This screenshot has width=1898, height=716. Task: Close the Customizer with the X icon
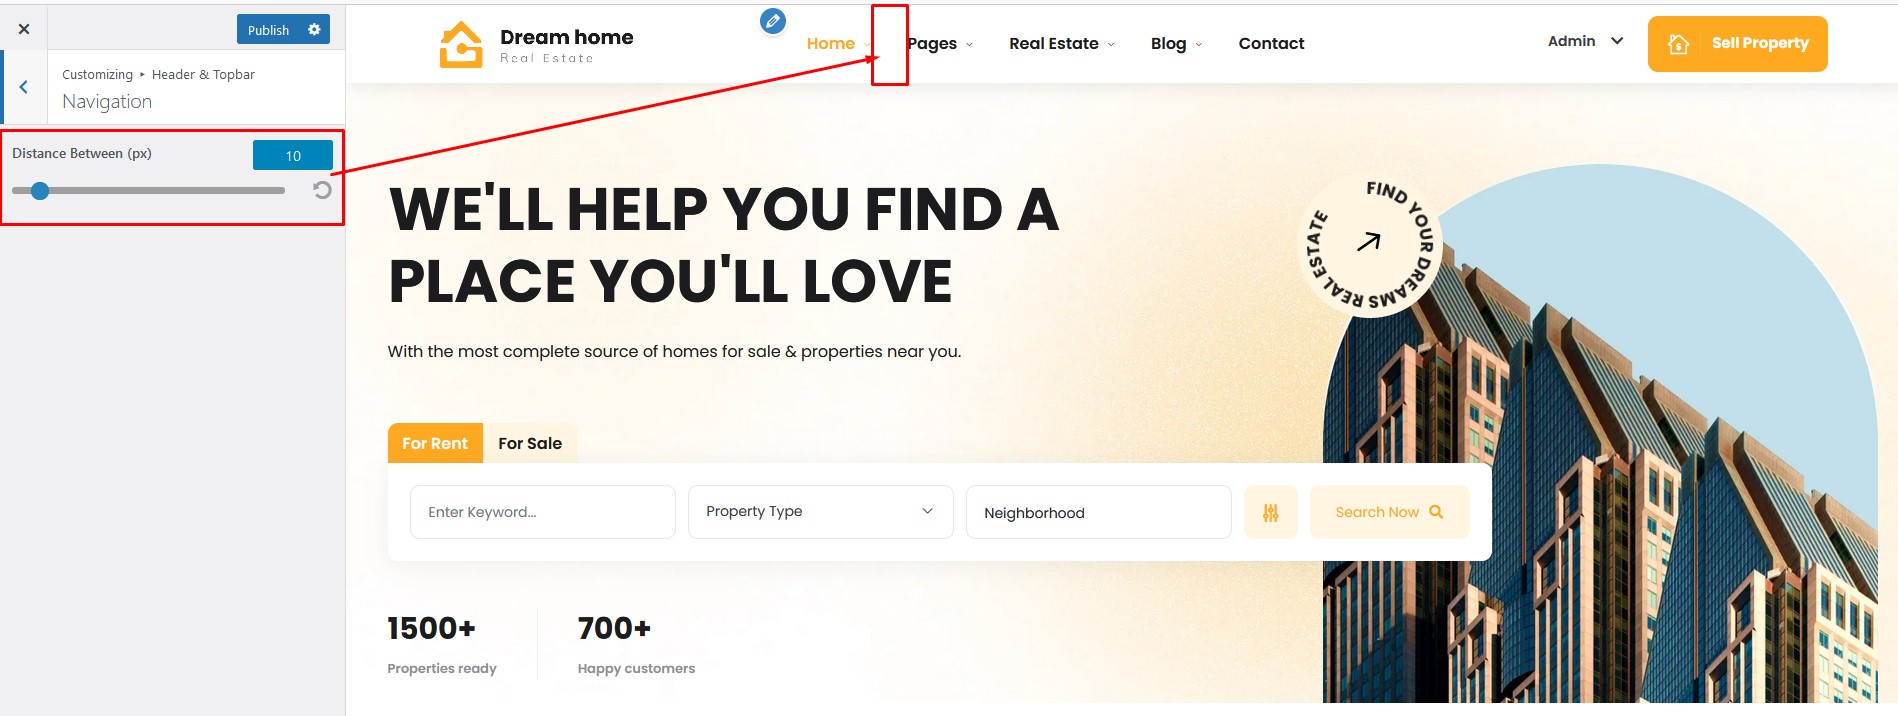[24, 29]
